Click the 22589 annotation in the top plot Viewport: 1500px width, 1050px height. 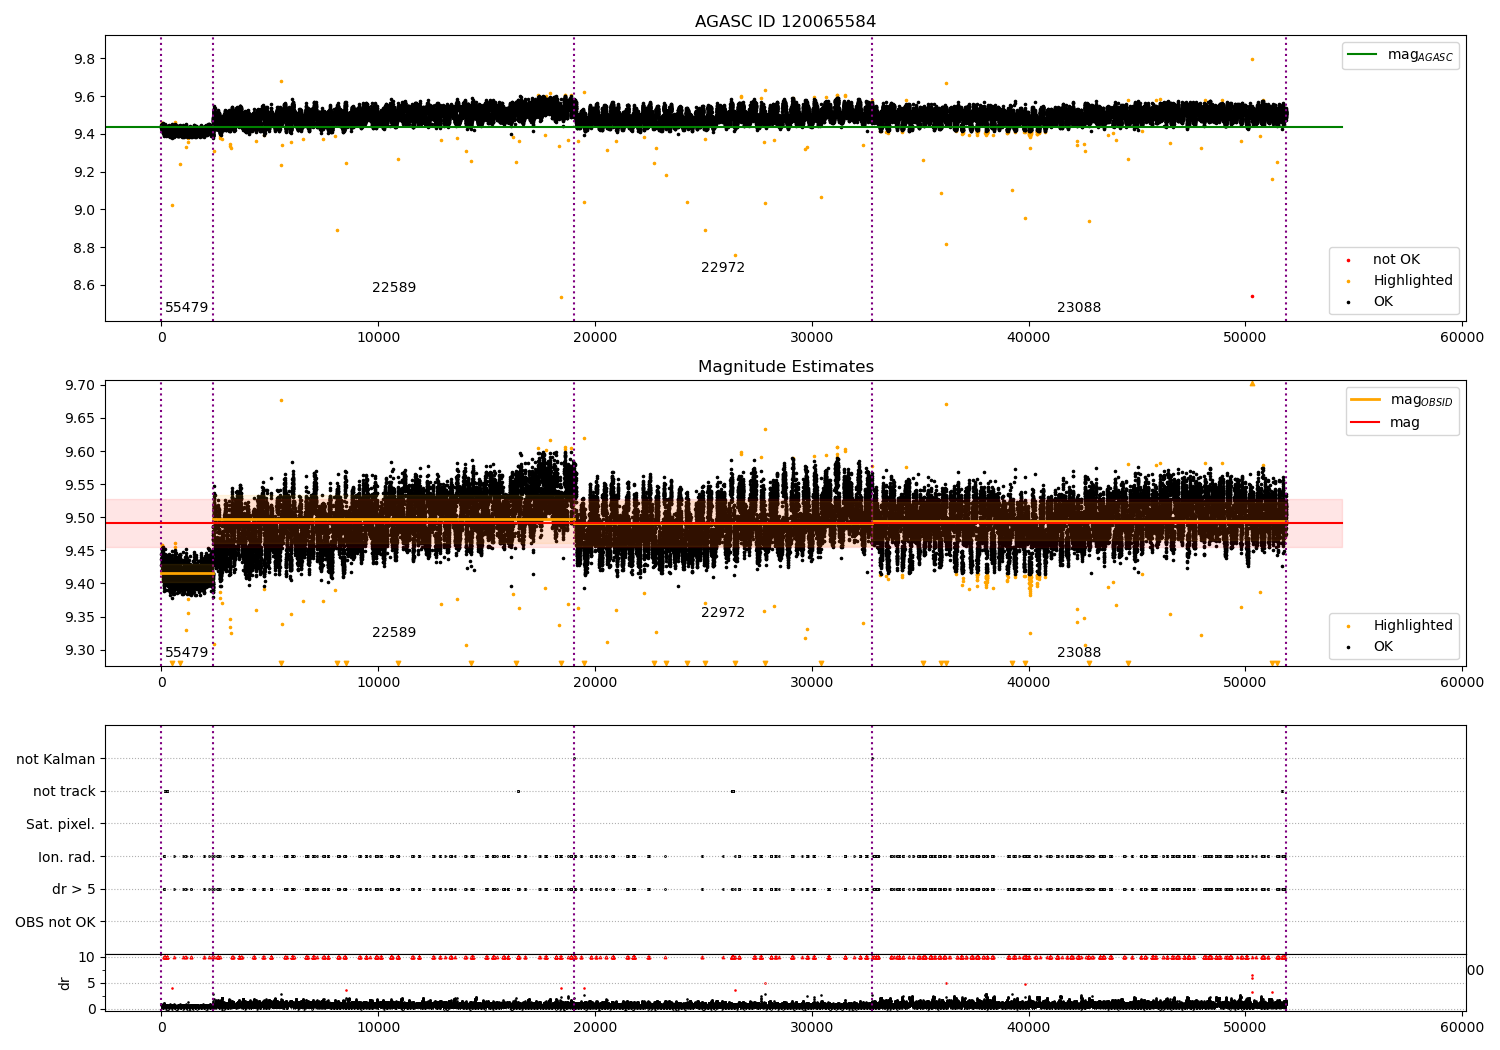tap(394, 288)
